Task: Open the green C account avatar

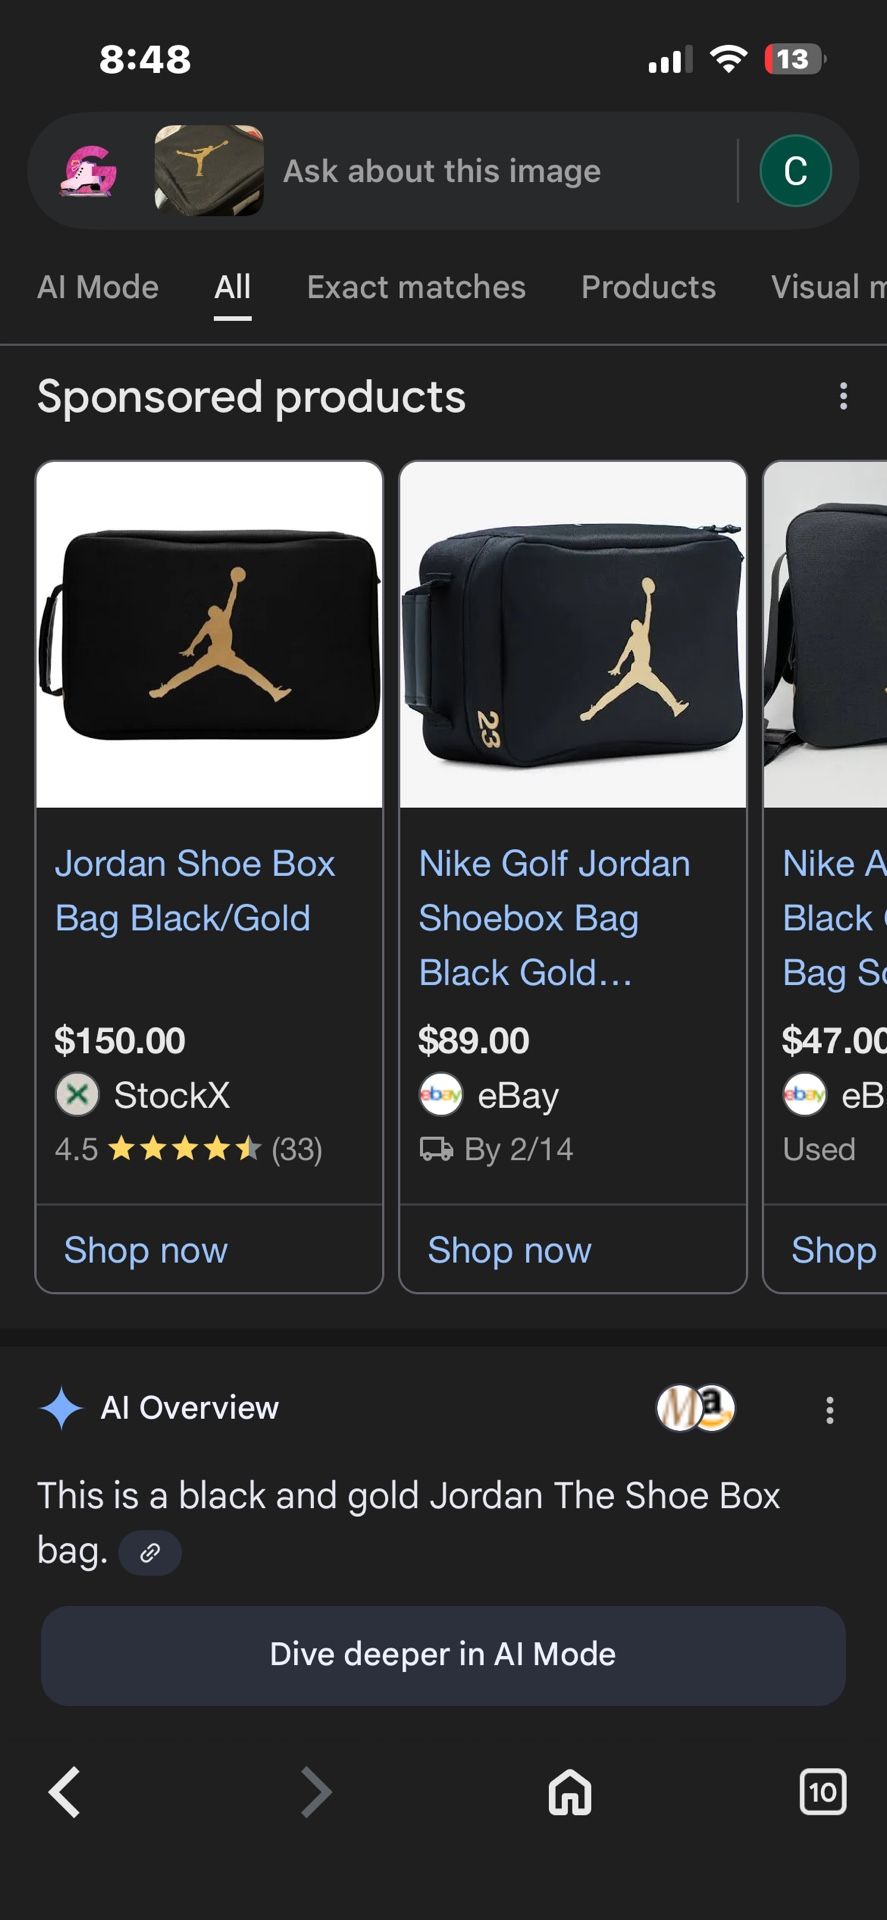Action: click(795, 171)
